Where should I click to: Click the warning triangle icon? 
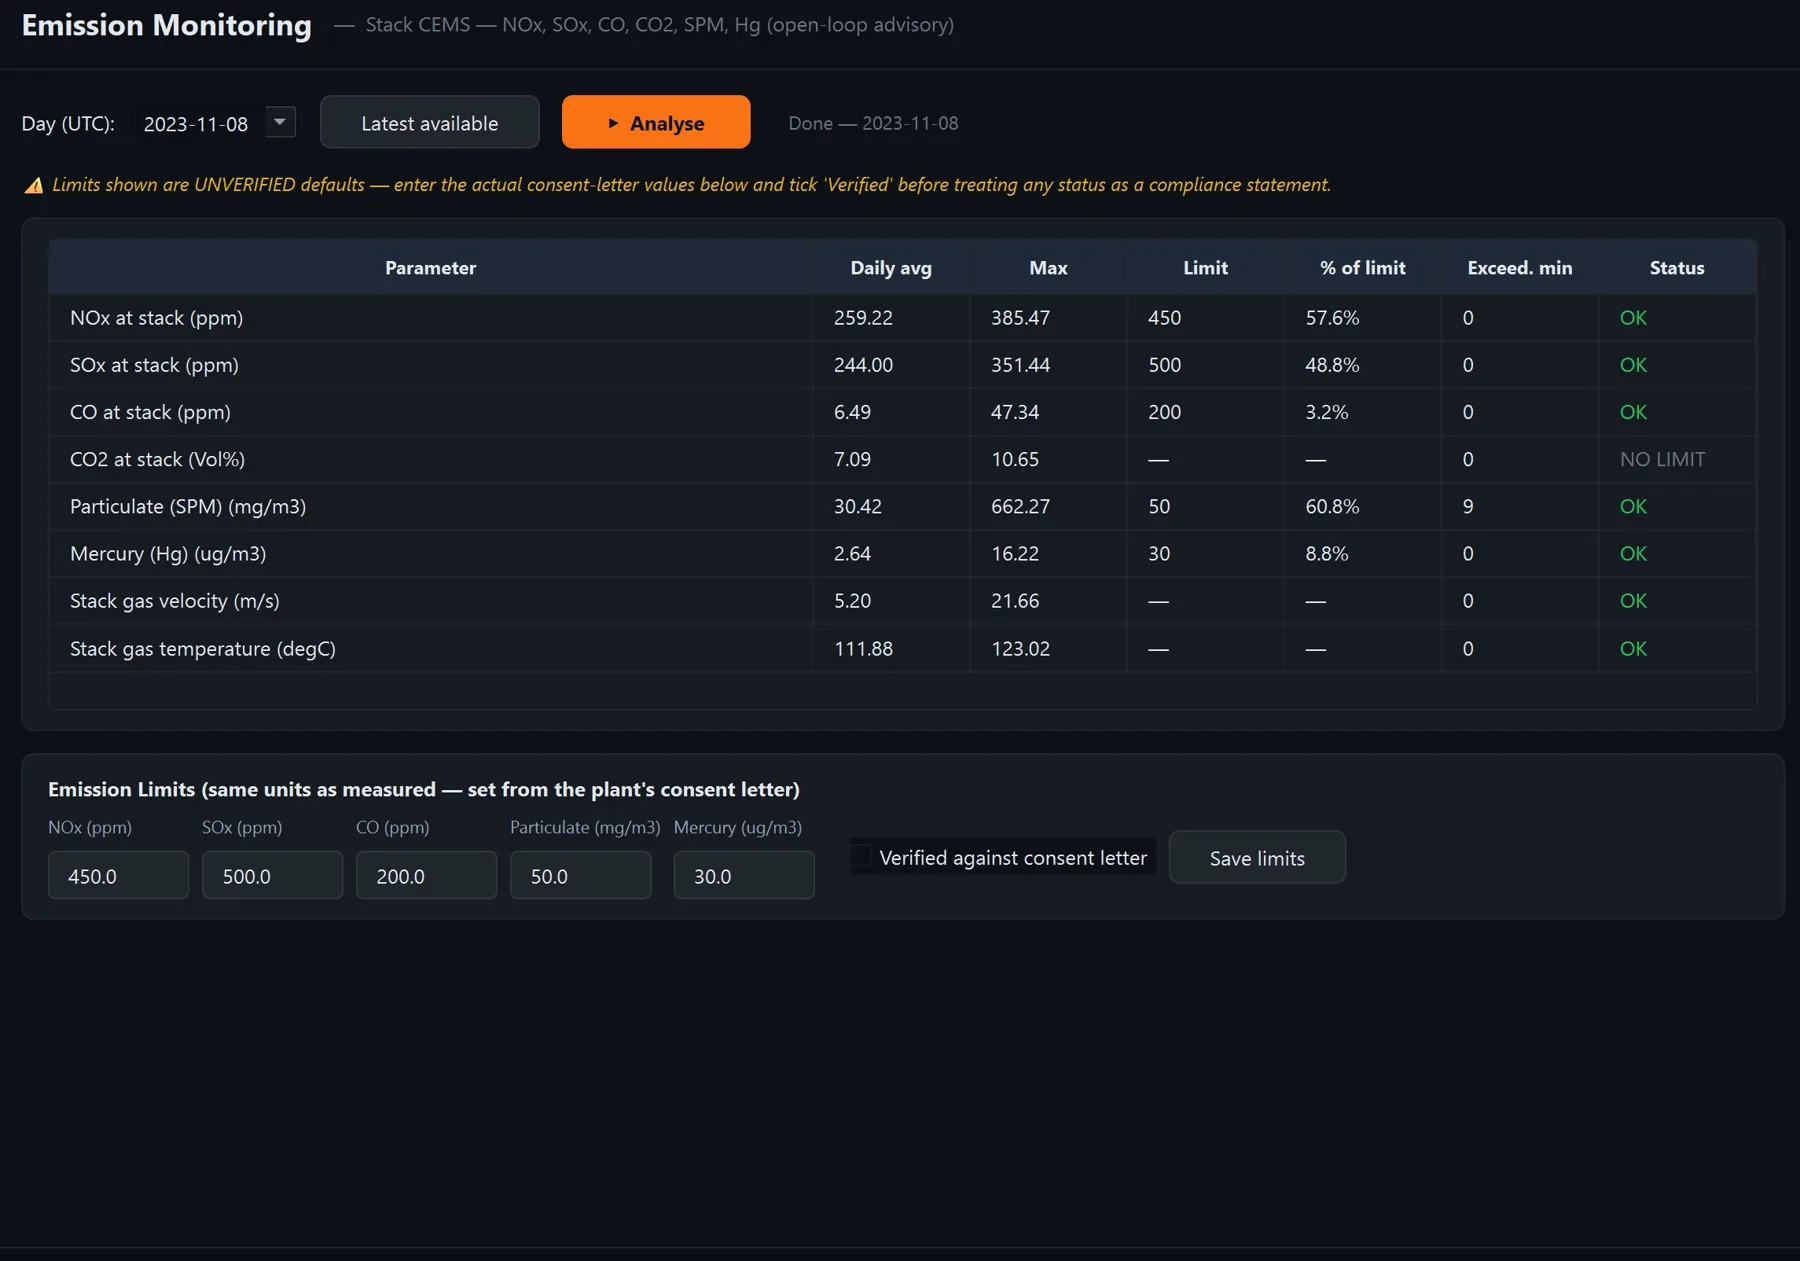click(x=34, y=185)
